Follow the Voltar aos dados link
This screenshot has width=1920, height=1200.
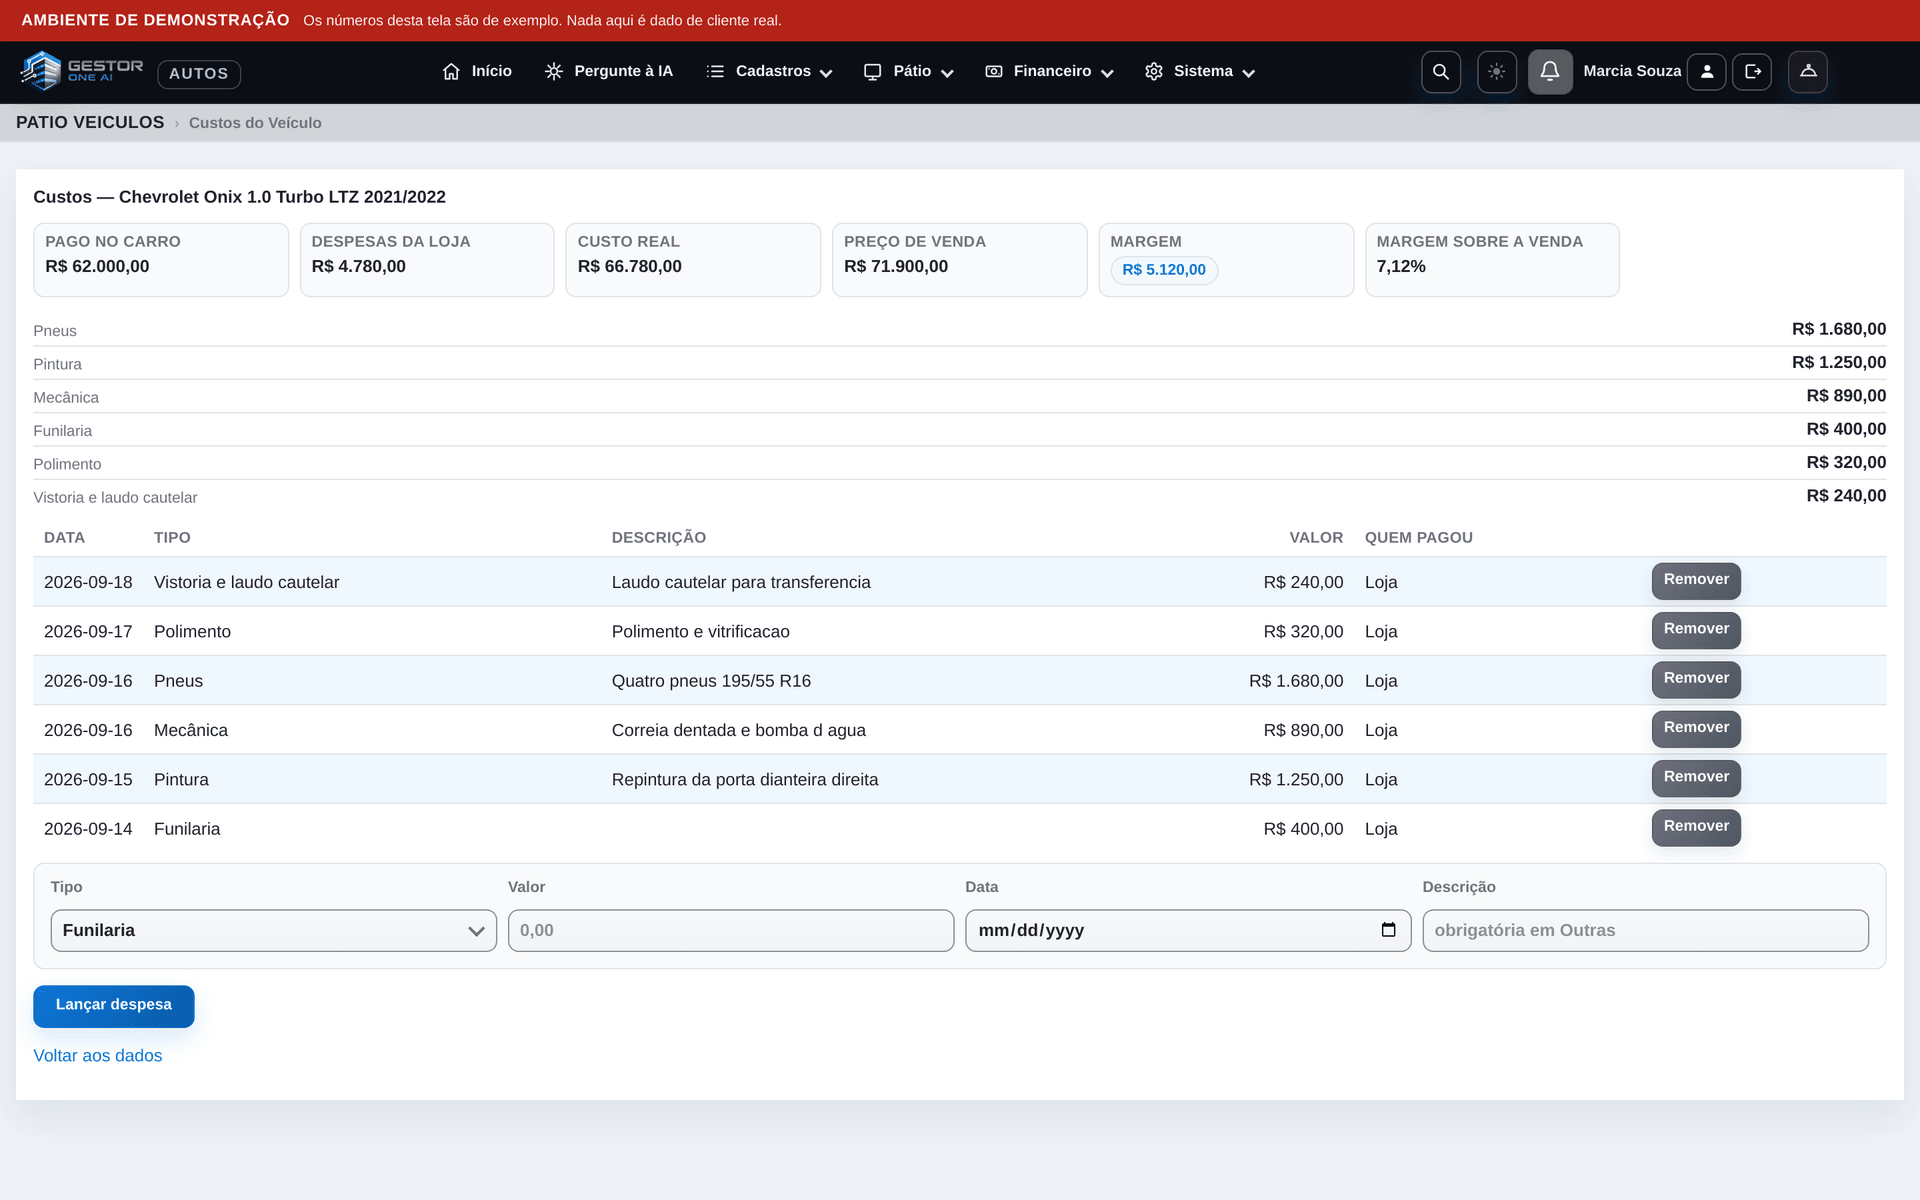(x=98, y=1055)
